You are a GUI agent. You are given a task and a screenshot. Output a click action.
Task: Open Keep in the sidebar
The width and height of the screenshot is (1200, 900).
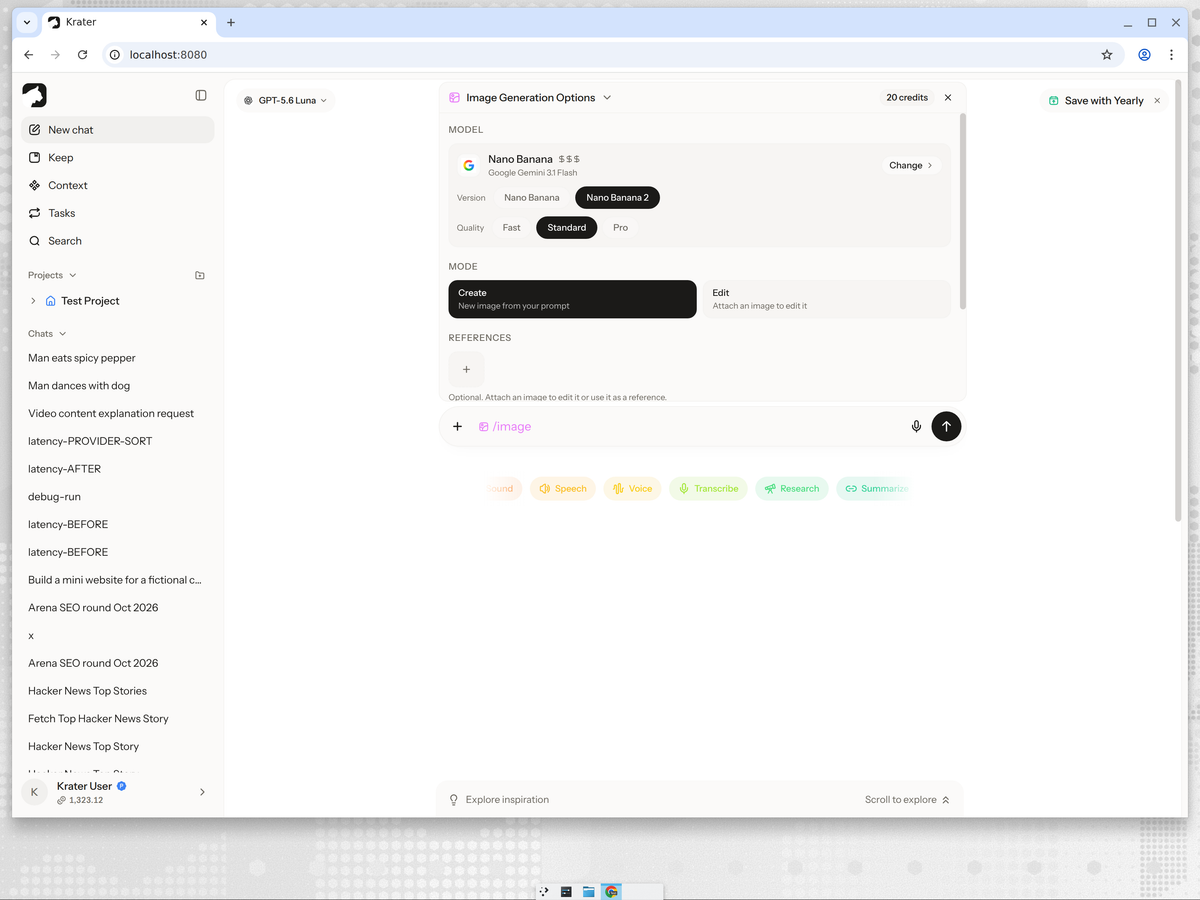pyautogui.click(x=117, y=158)
